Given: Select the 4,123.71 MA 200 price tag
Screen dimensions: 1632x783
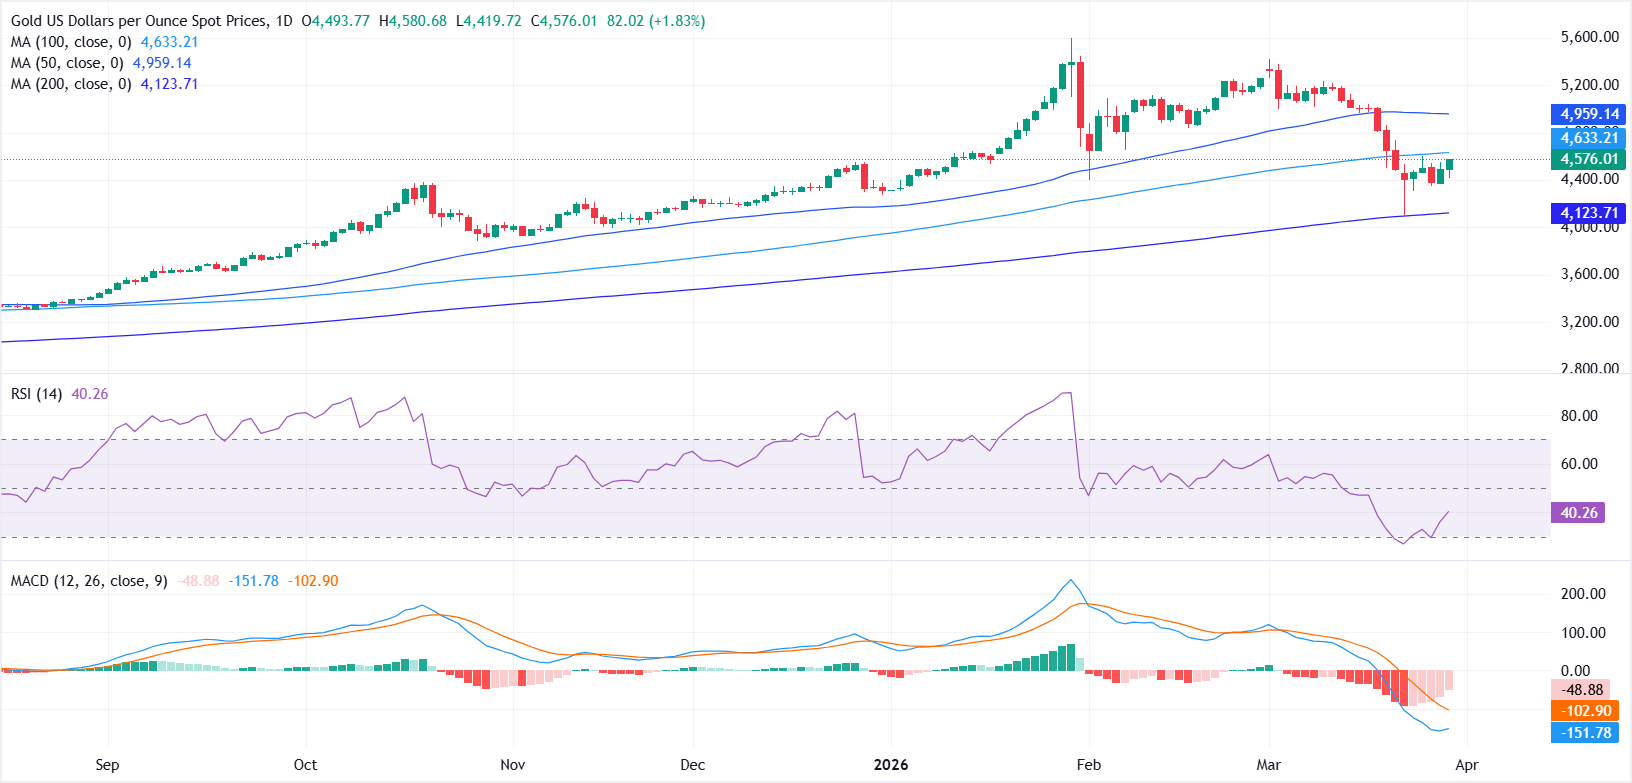Looking at the screenshot, I should coord(1589,213).
